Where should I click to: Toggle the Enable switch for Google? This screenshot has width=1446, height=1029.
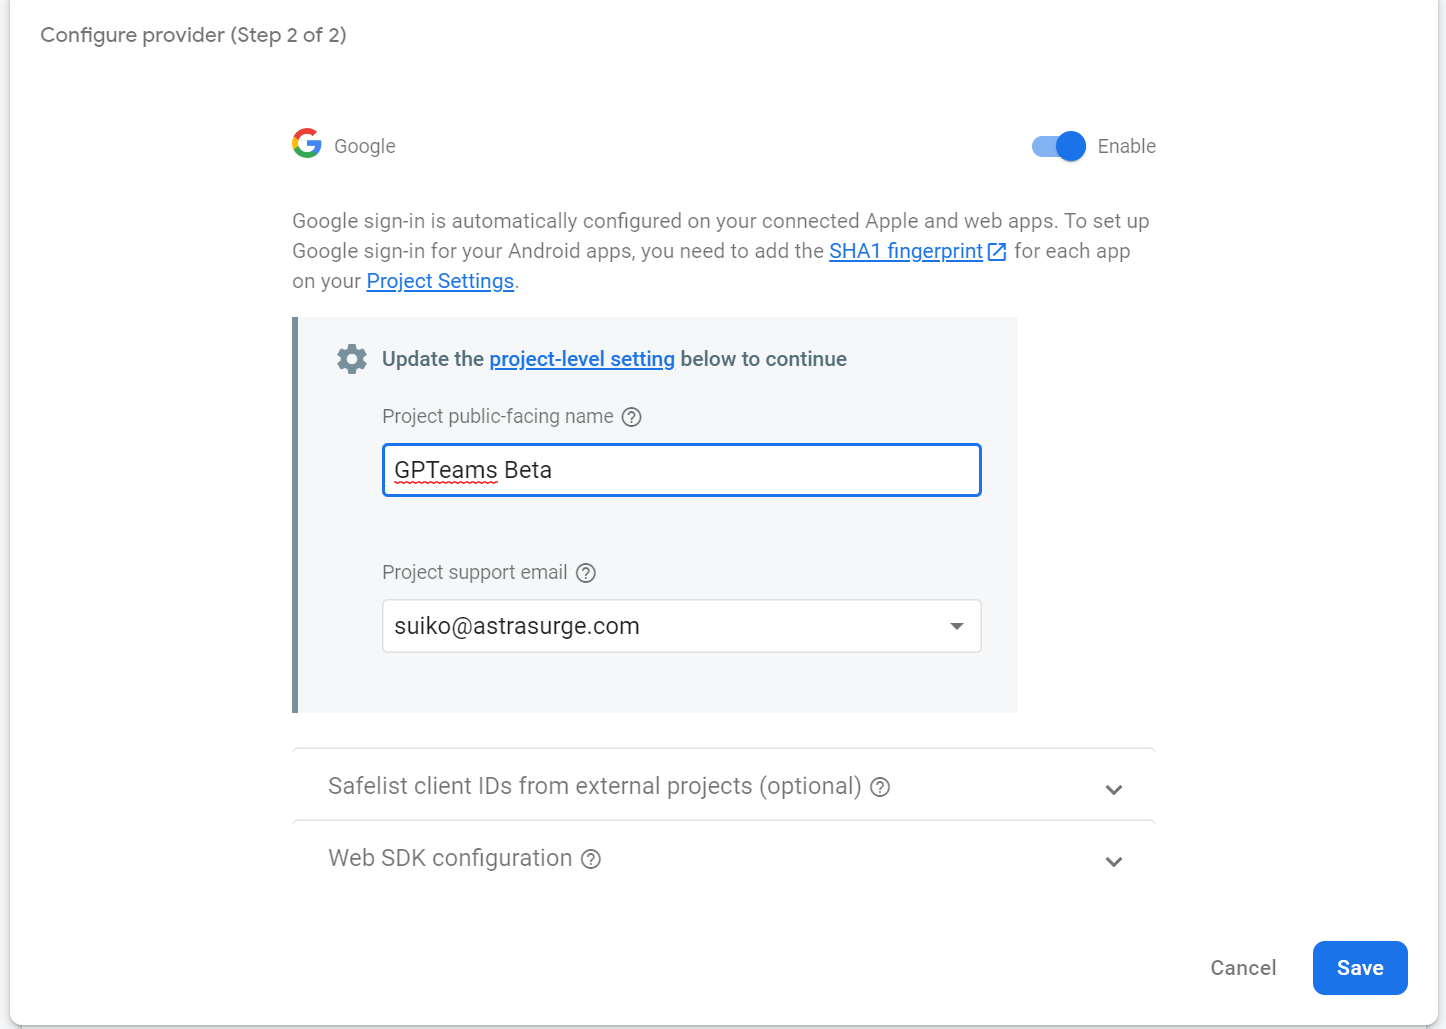(1058, 146)
